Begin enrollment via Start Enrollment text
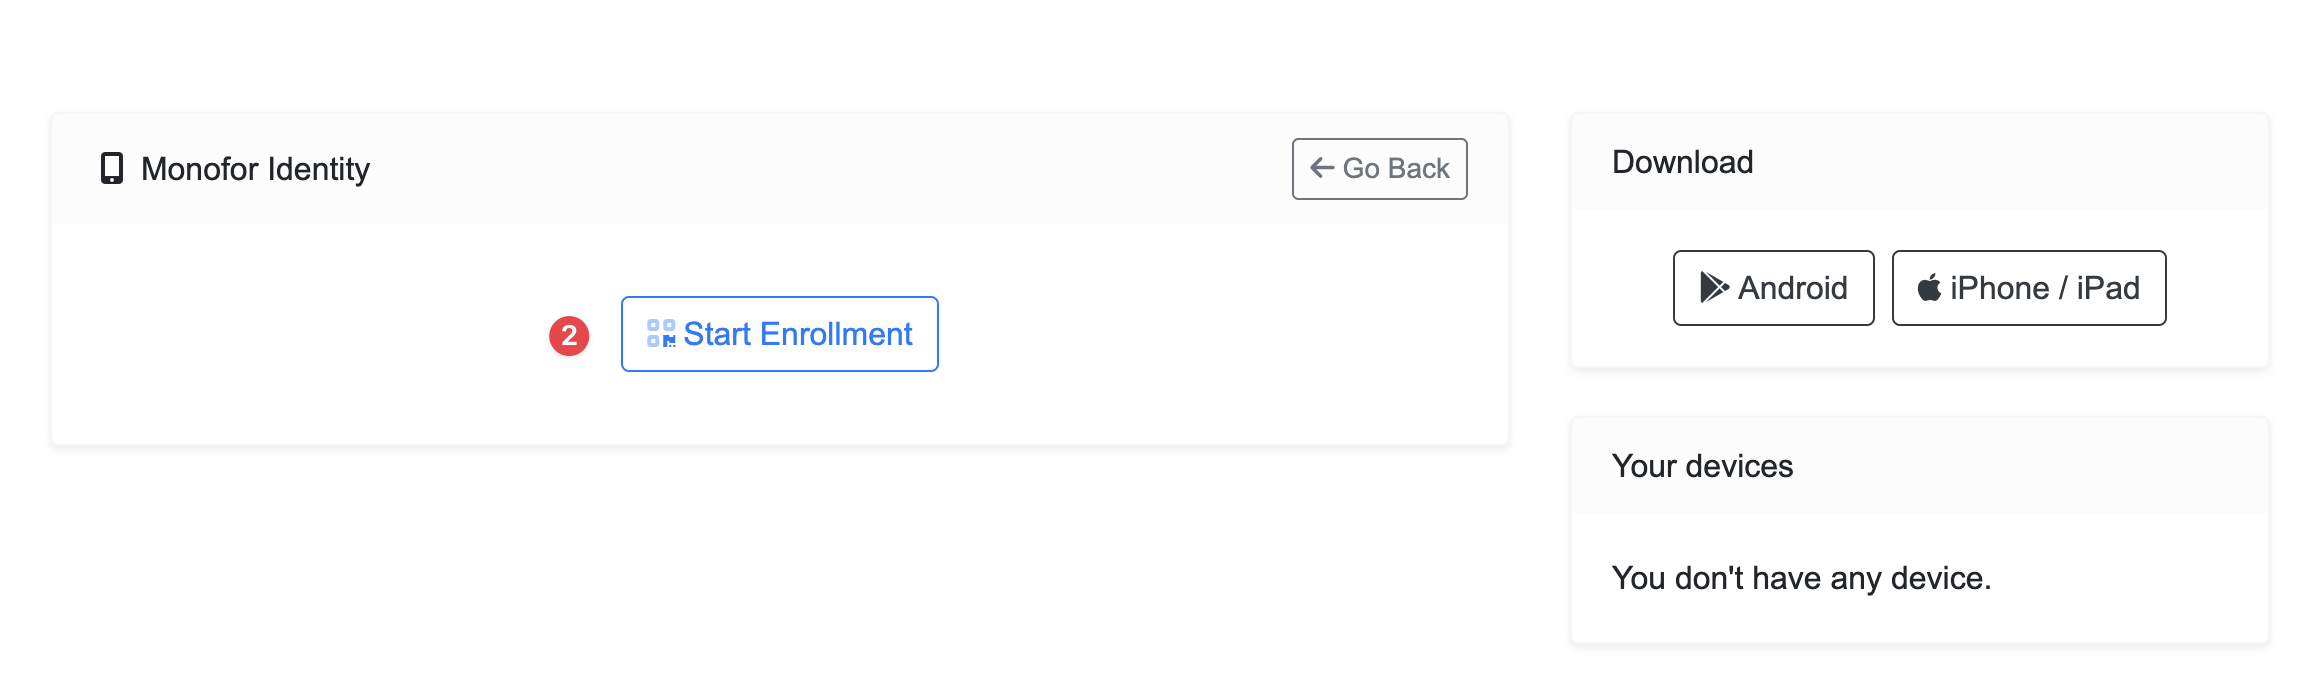 (x=797, y=334)
